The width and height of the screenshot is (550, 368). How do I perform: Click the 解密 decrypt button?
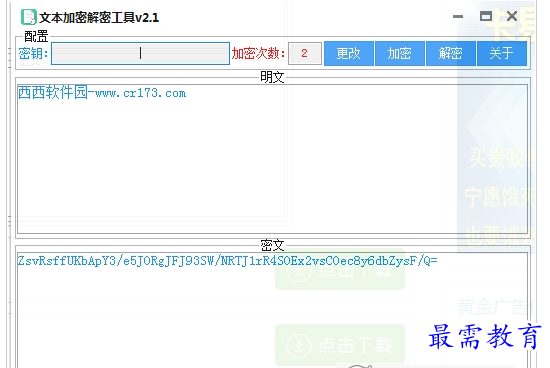pyautogui.click(x=451, y=53)
